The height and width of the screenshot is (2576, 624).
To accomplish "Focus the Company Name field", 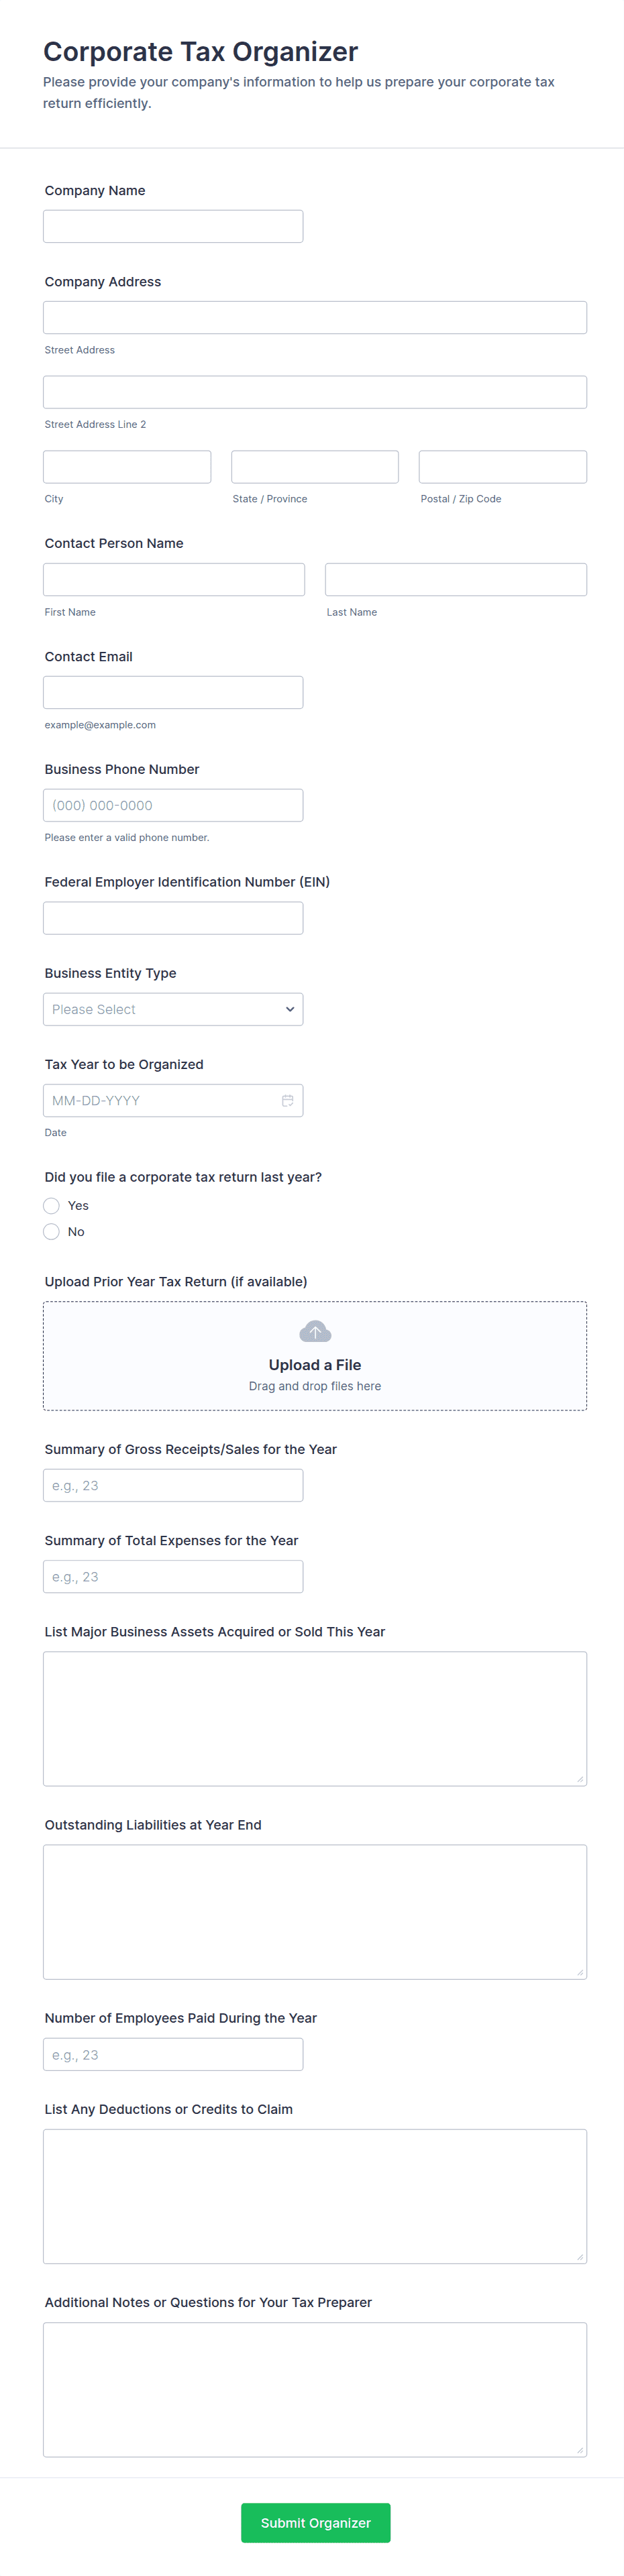I will [173, 226].
